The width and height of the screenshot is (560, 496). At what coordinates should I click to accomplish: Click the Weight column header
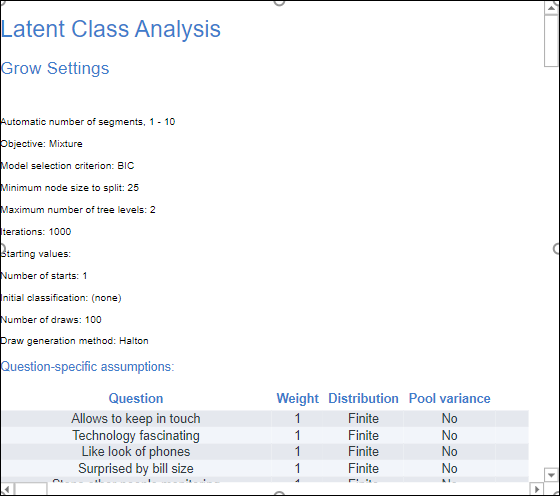pyautogui.click(x=298, y=399)
